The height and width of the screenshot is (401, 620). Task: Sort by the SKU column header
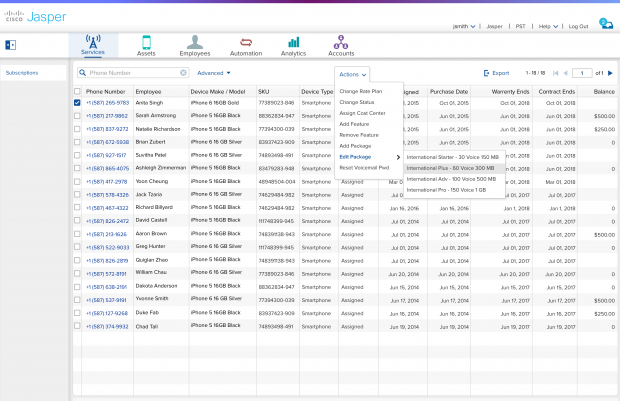(x=264, y=91)
